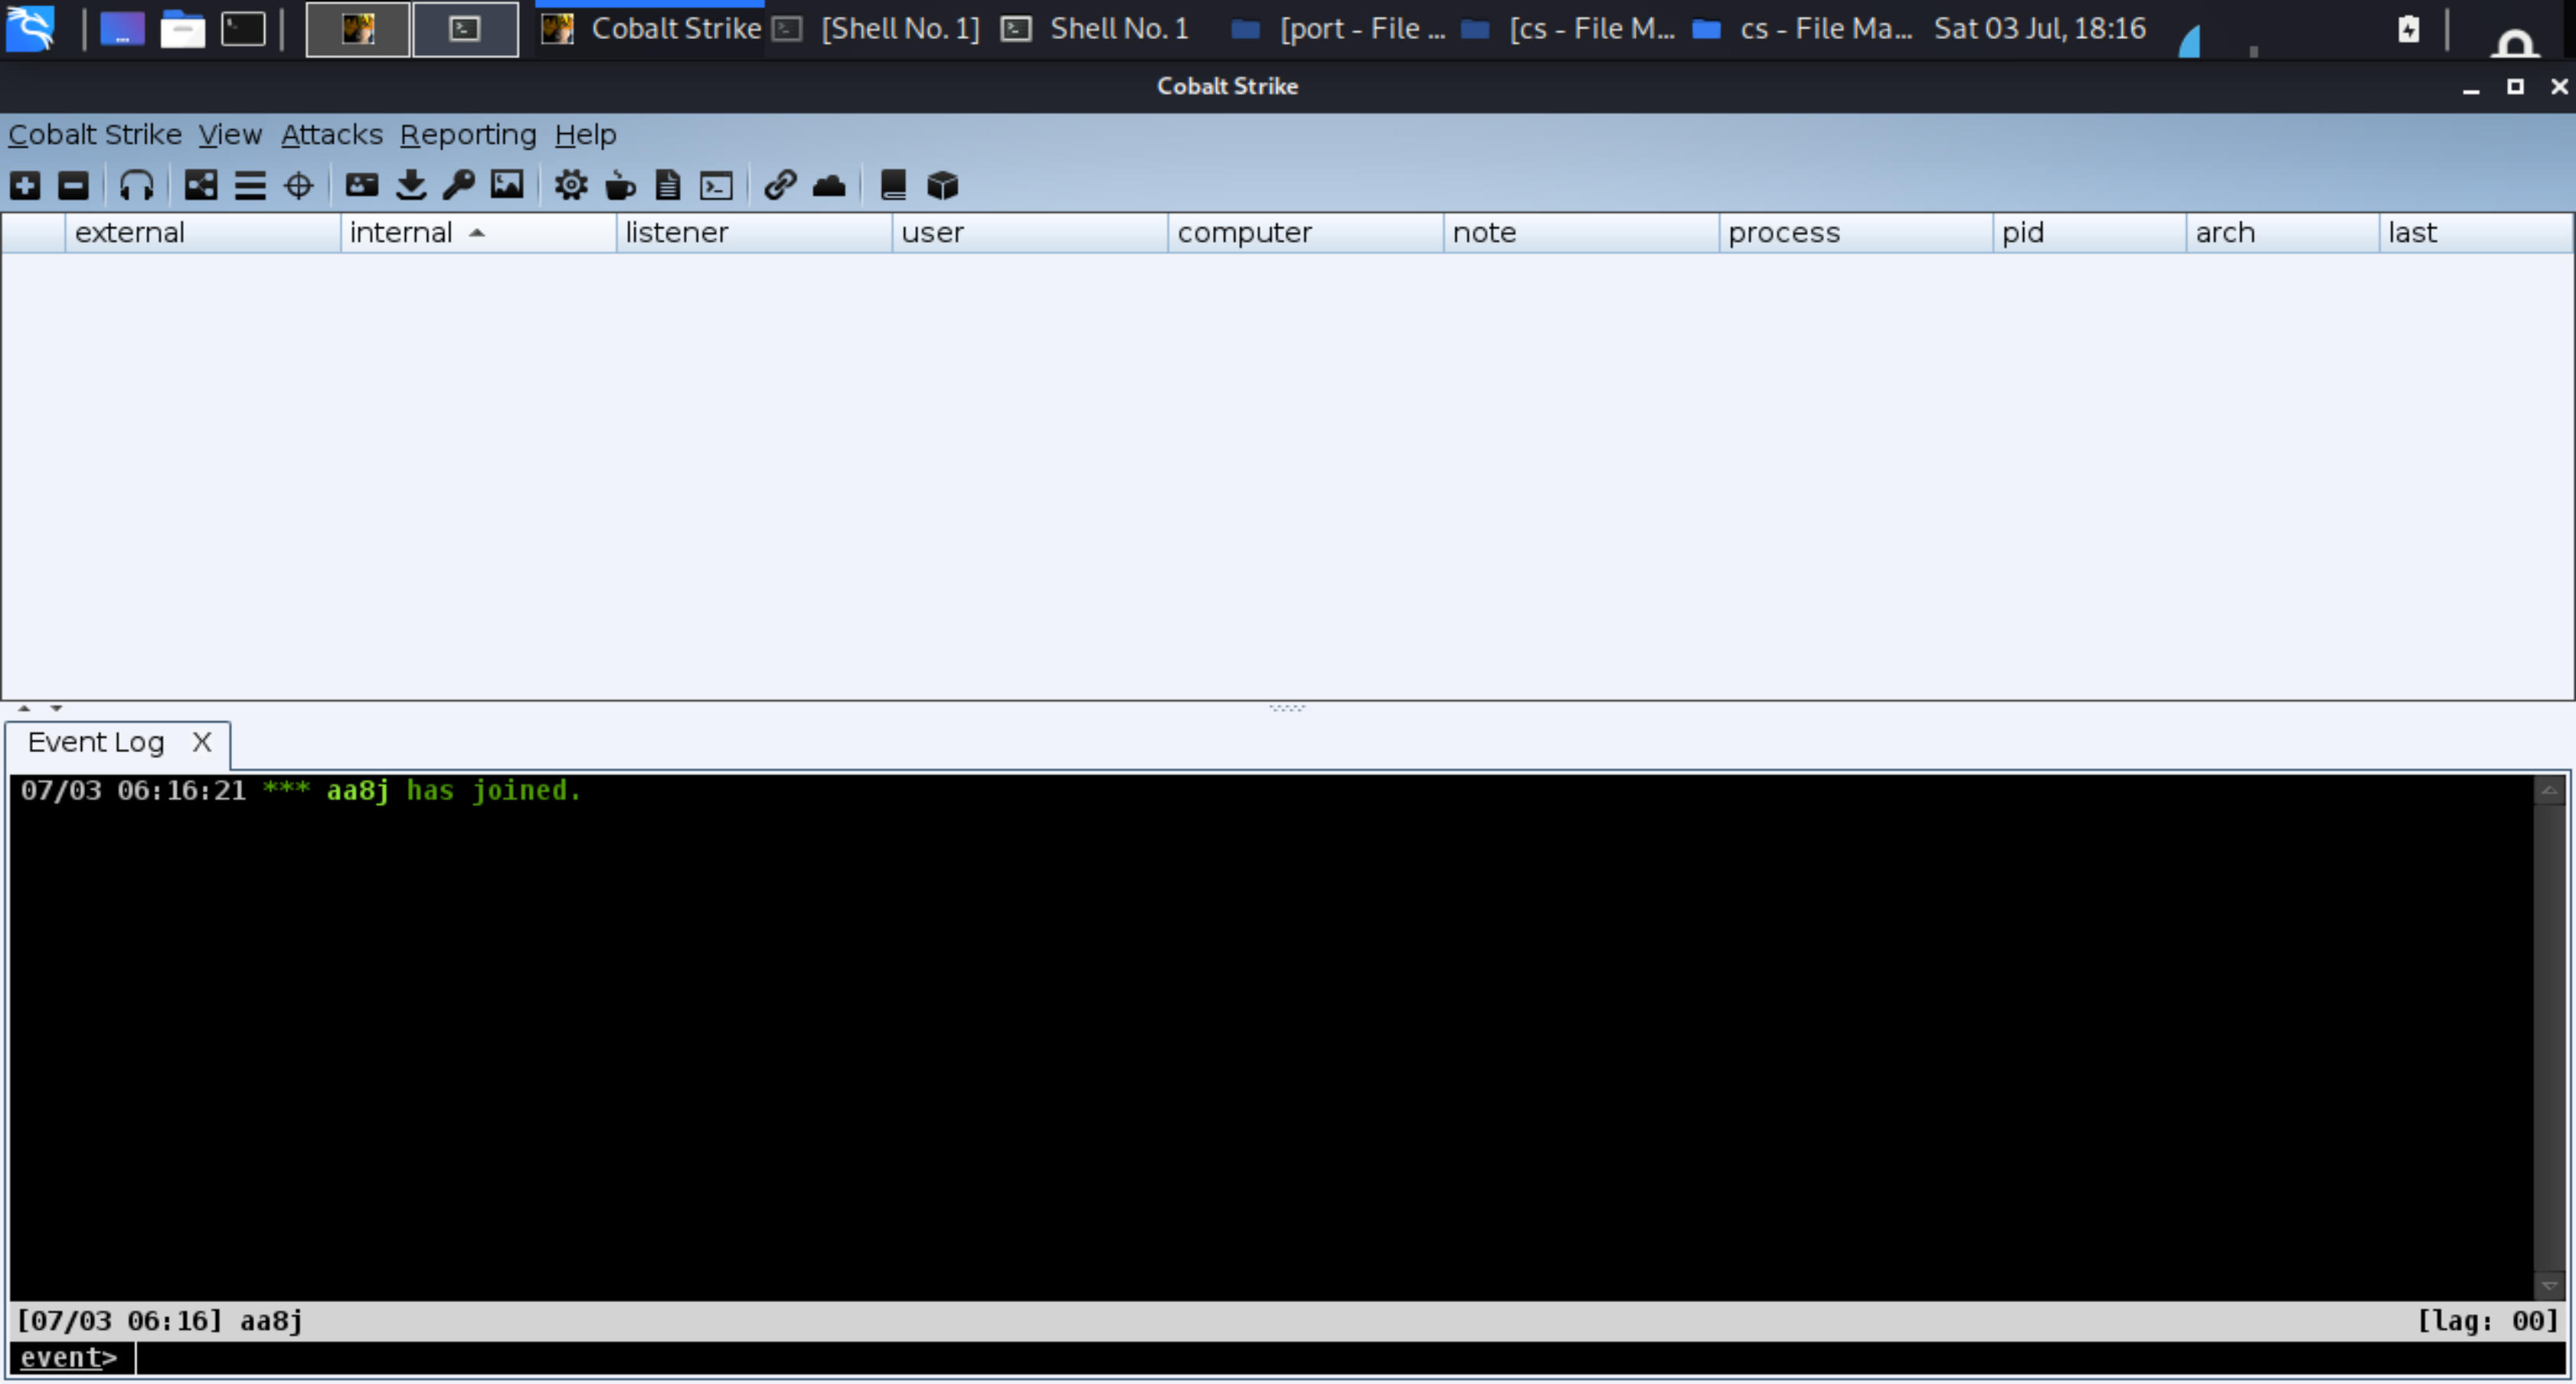Click the coffee cup Java applet icon

click(x=620, y=186)
